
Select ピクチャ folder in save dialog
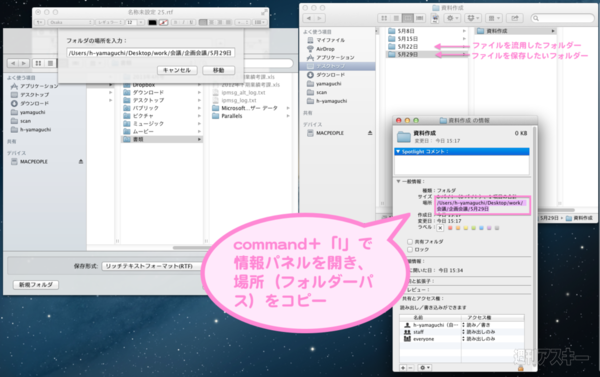coord(162,116)
